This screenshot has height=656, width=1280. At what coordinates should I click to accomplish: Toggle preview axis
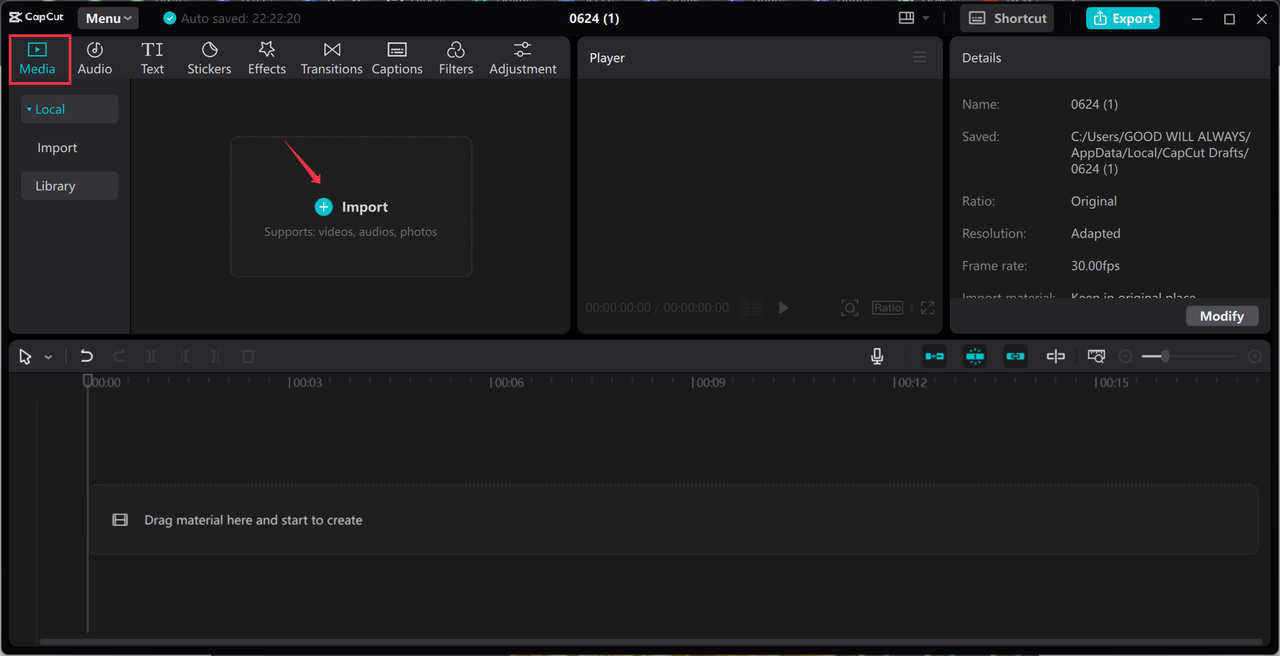(1056, 356)
